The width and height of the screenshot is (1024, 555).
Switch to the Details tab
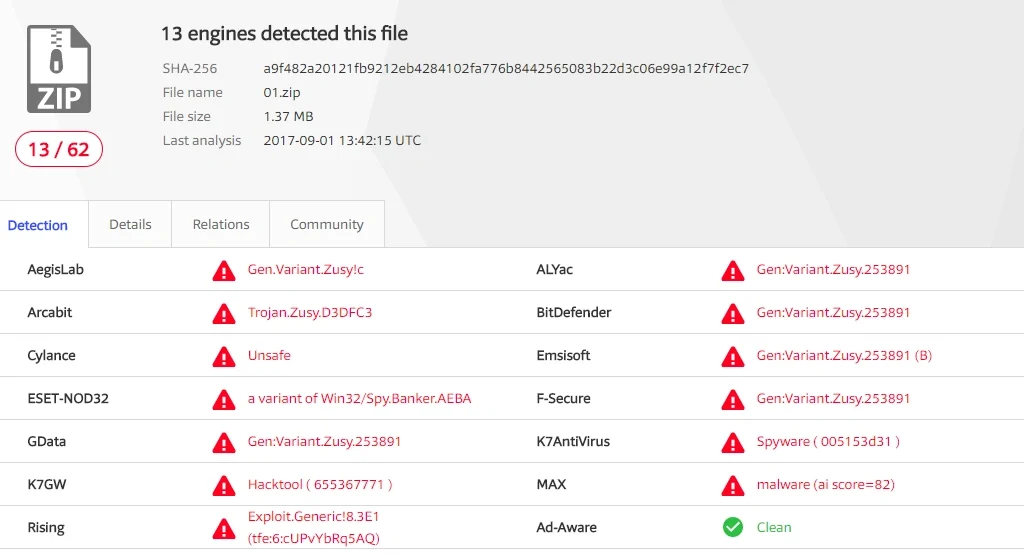click(130, 224)
